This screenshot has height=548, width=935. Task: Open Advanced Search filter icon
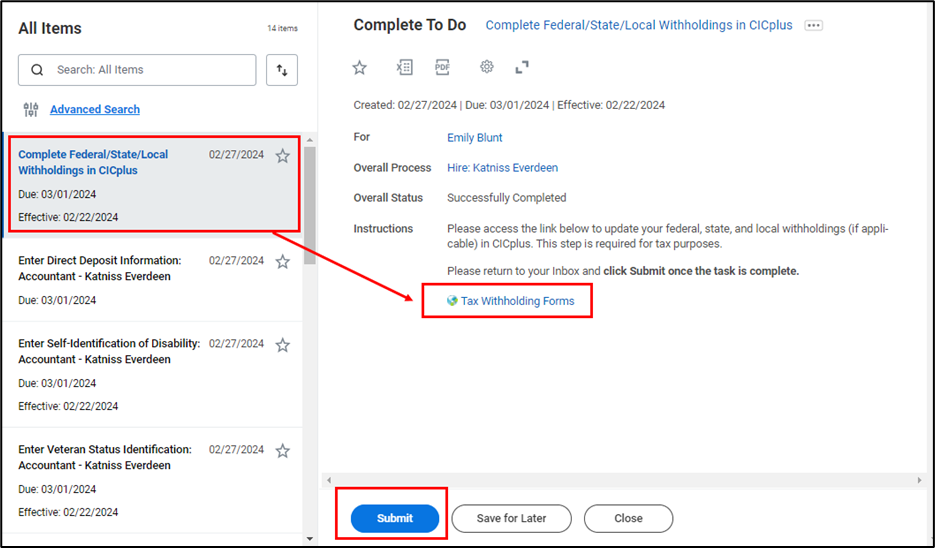tap(31, 110)
